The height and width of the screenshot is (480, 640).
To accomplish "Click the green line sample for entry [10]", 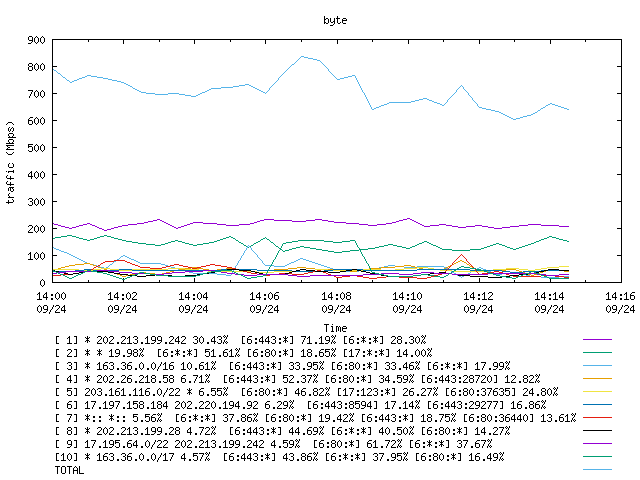I will tap(598, 456).
